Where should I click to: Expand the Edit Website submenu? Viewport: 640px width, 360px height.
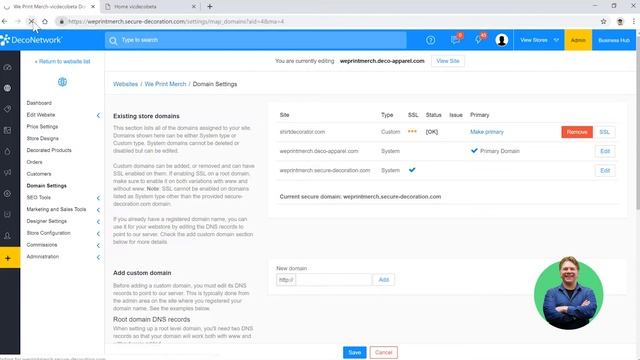click(98, 116)
